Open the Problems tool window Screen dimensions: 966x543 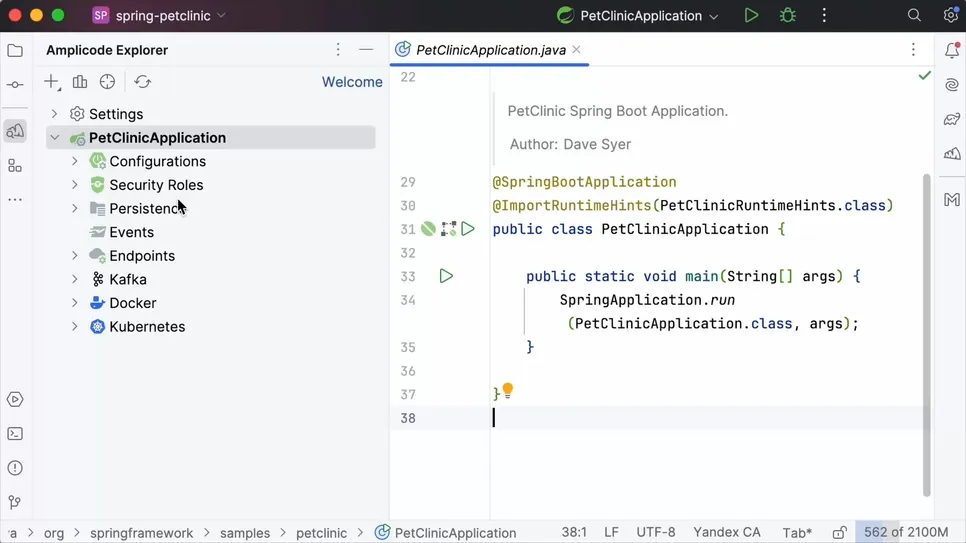coord(15,468)
